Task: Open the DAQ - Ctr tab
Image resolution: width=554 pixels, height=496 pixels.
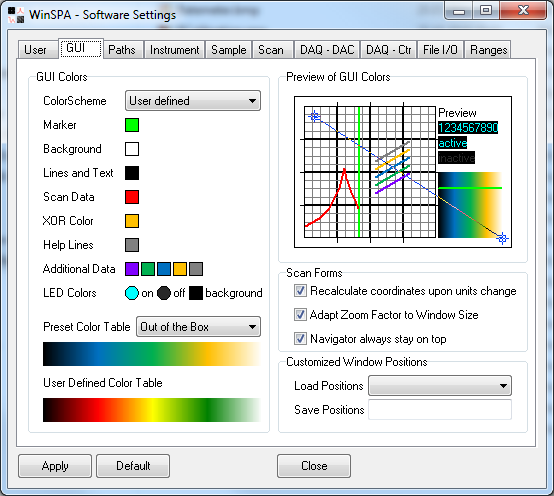Action: (389, 49)
